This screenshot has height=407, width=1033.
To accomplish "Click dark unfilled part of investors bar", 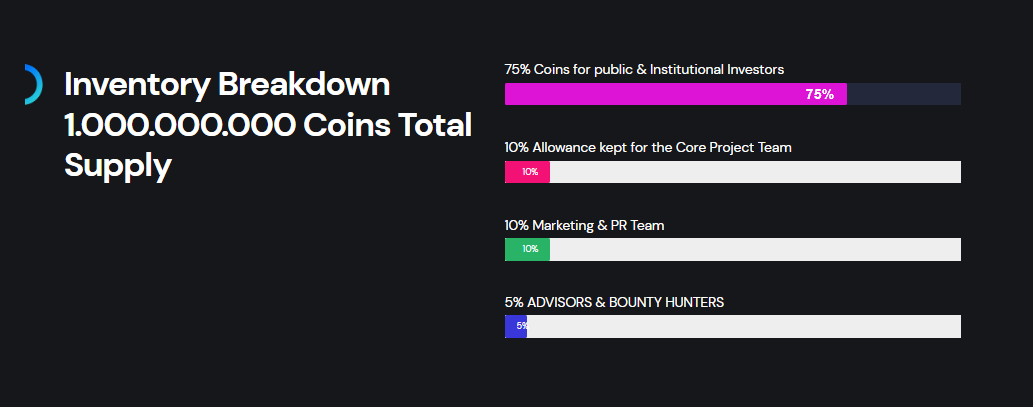I will pyautogui.click(x=904, y=94).
